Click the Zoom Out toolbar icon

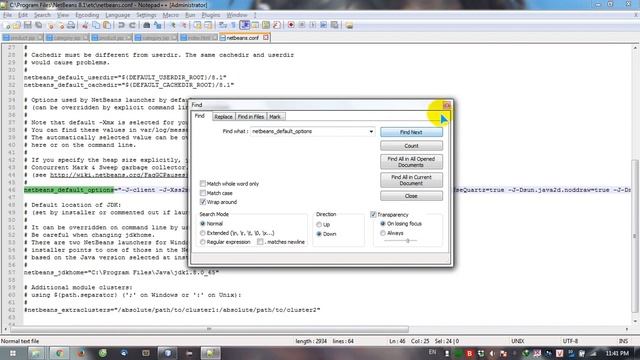[184, 25]
